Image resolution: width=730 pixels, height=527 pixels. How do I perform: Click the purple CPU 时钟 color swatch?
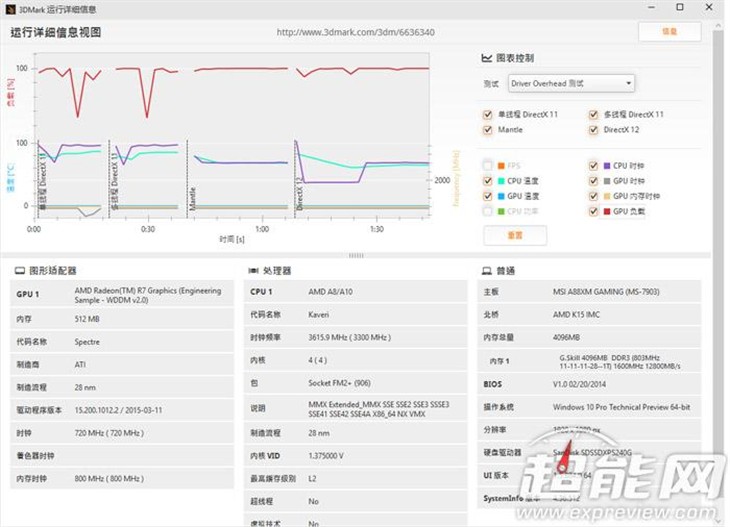607,166
